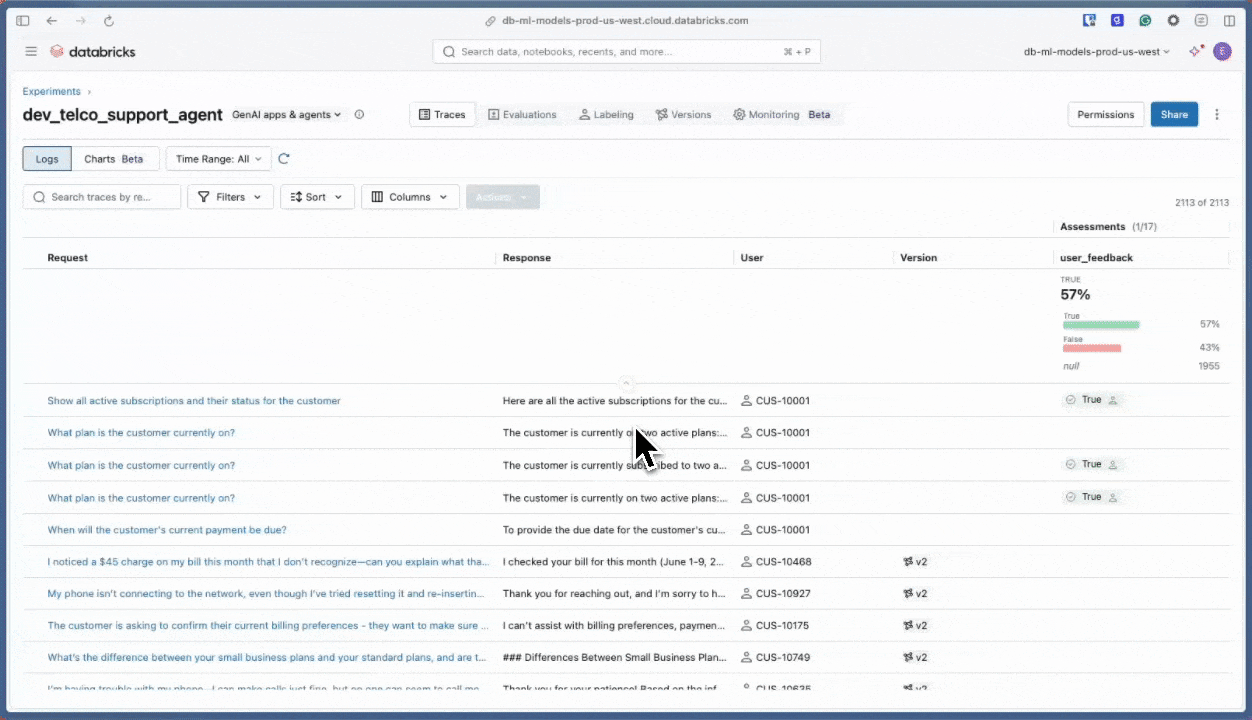Click the red False 43% bar

[x=1092, y=348]
